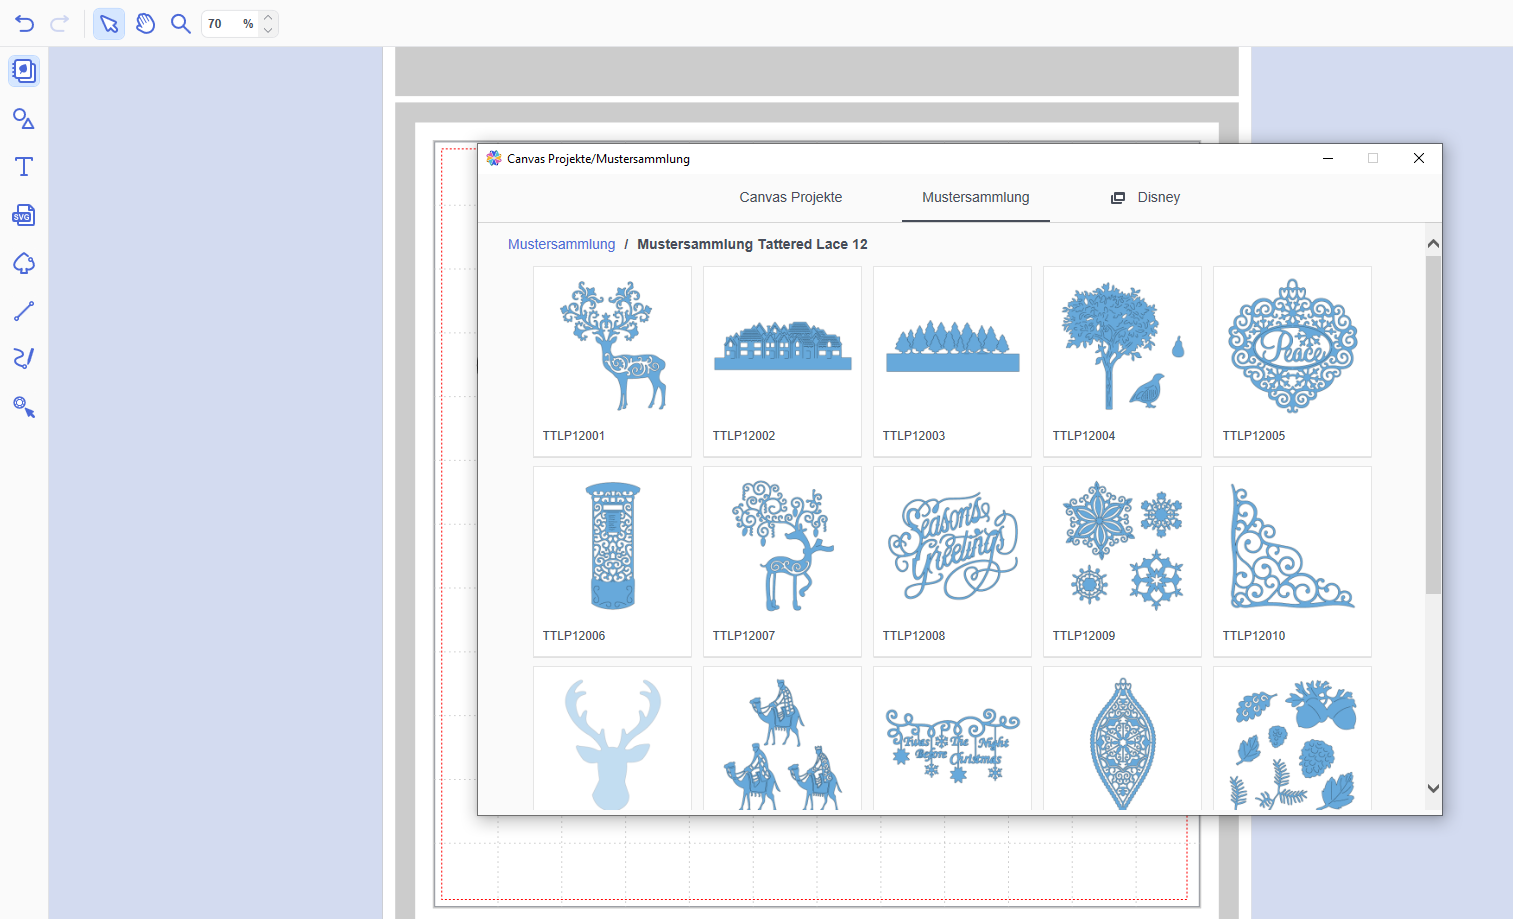Decrease zoom with the down stepper arrow

point(267,31)
